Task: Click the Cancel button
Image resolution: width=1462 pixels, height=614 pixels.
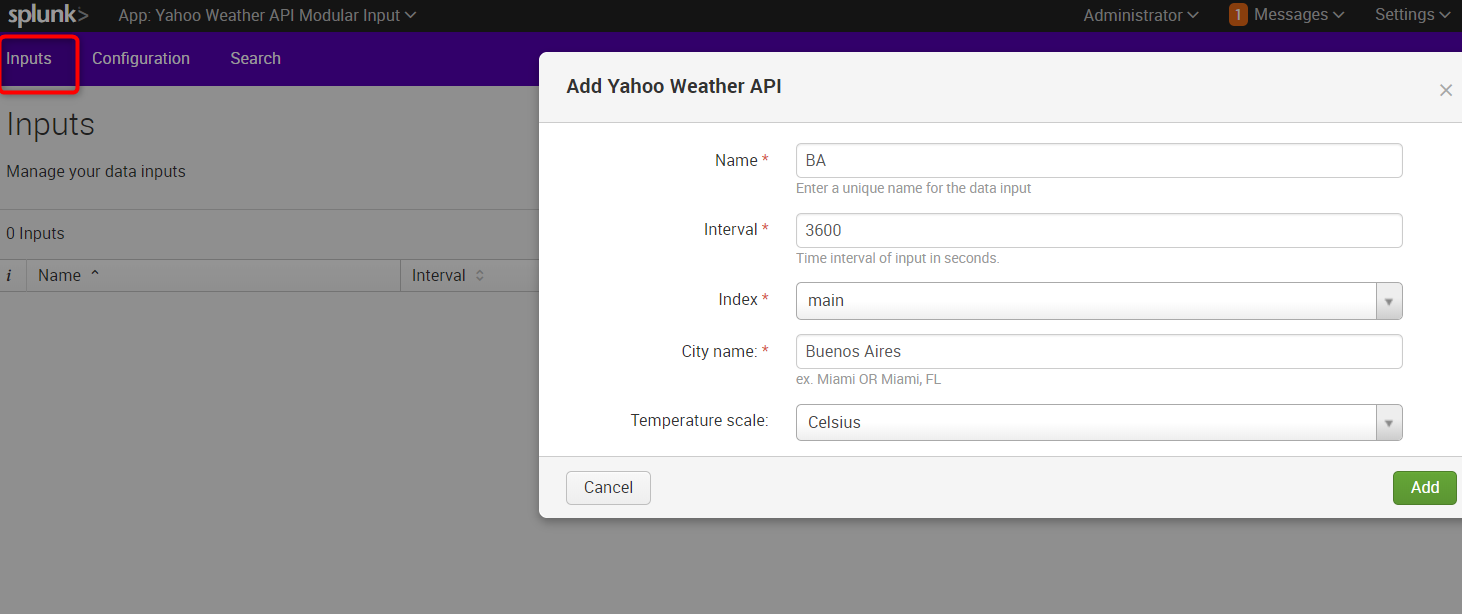Action: pyautogui.click(x=608, y=487)
